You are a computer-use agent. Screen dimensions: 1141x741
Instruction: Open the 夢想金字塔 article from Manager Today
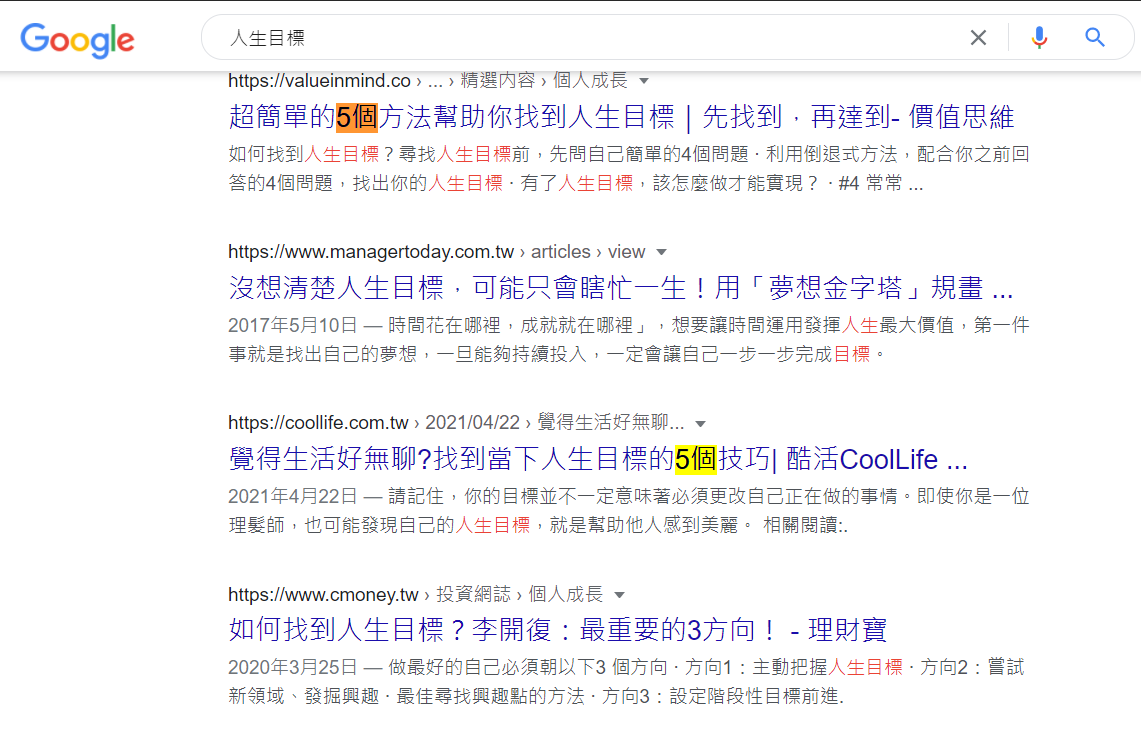(618, 288)
